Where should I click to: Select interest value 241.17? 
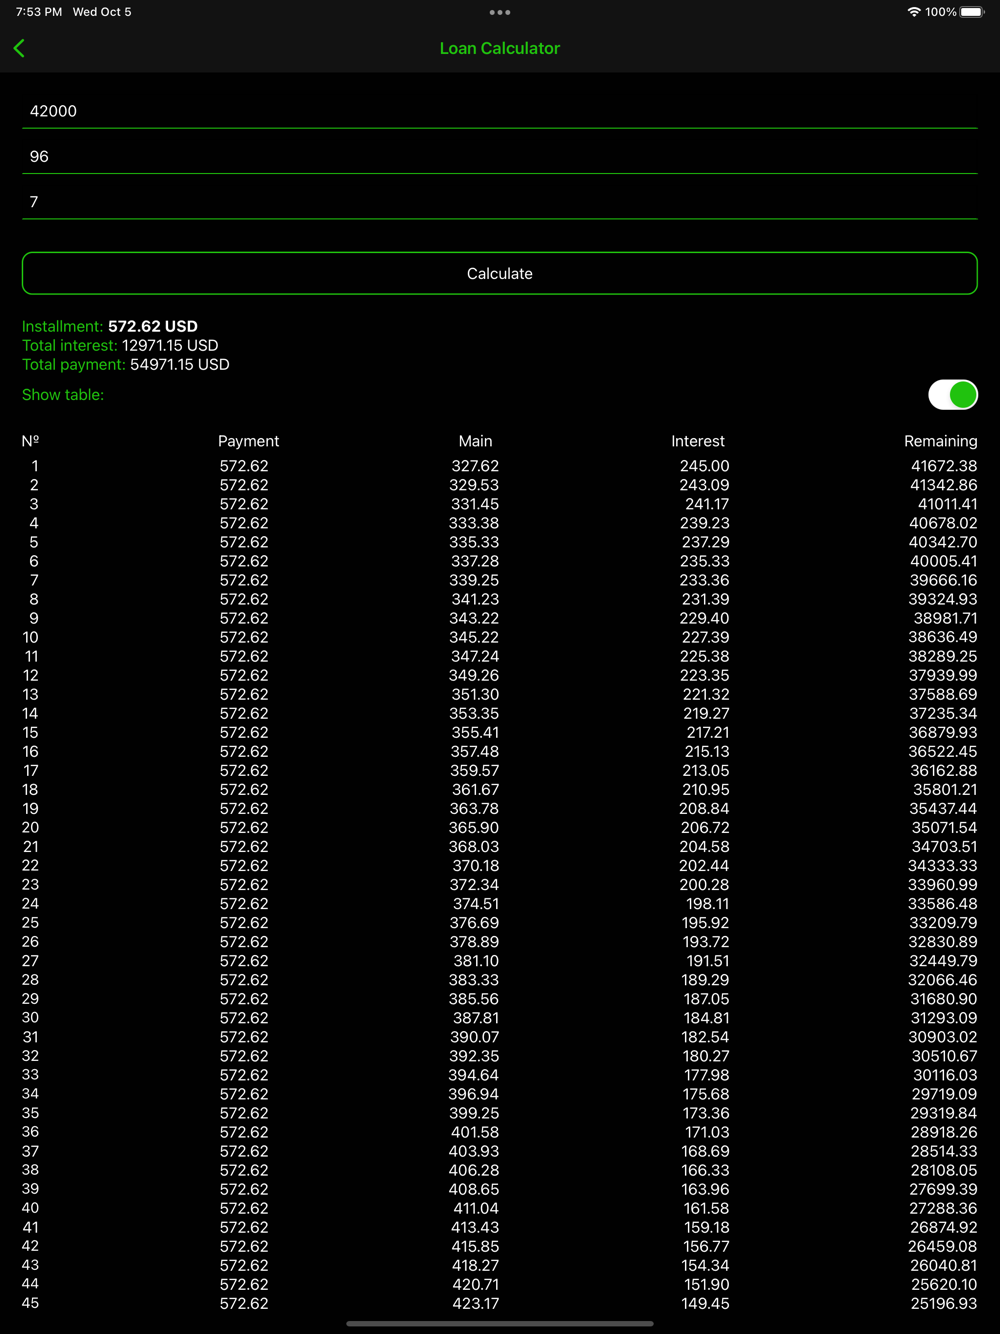(707, 504)
